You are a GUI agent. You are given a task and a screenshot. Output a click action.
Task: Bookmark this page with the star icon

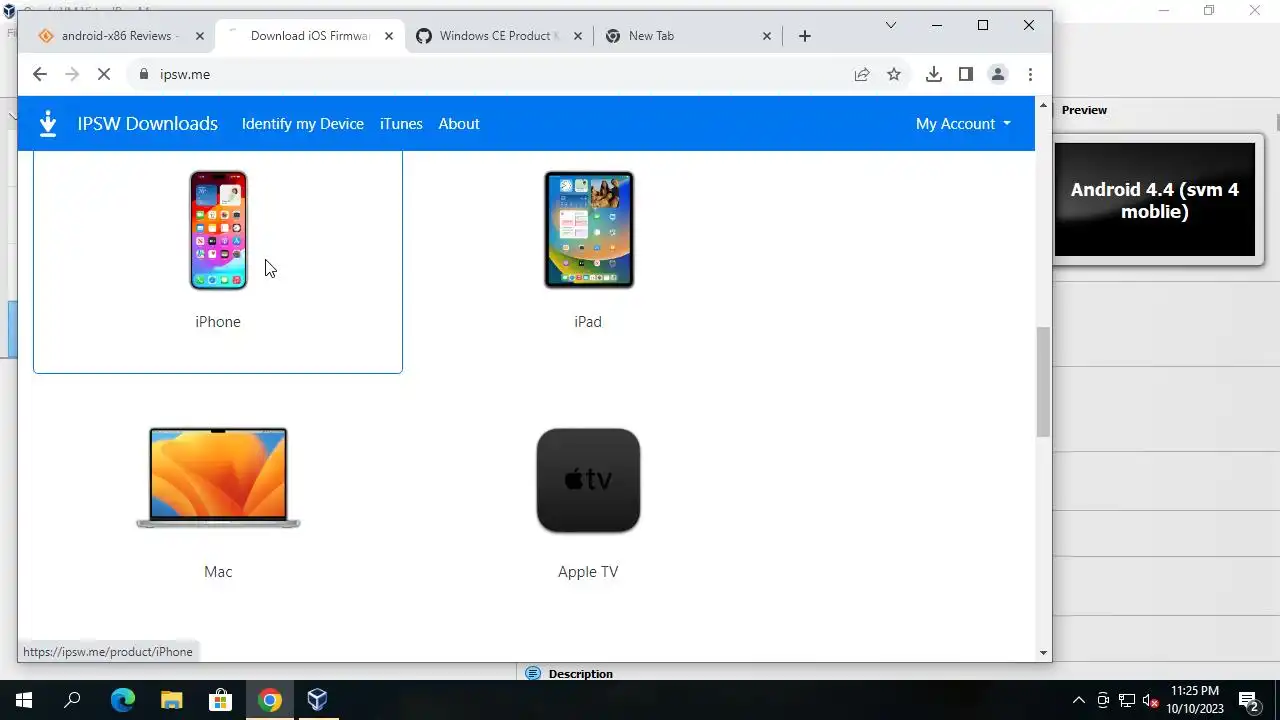click(894, 74)
